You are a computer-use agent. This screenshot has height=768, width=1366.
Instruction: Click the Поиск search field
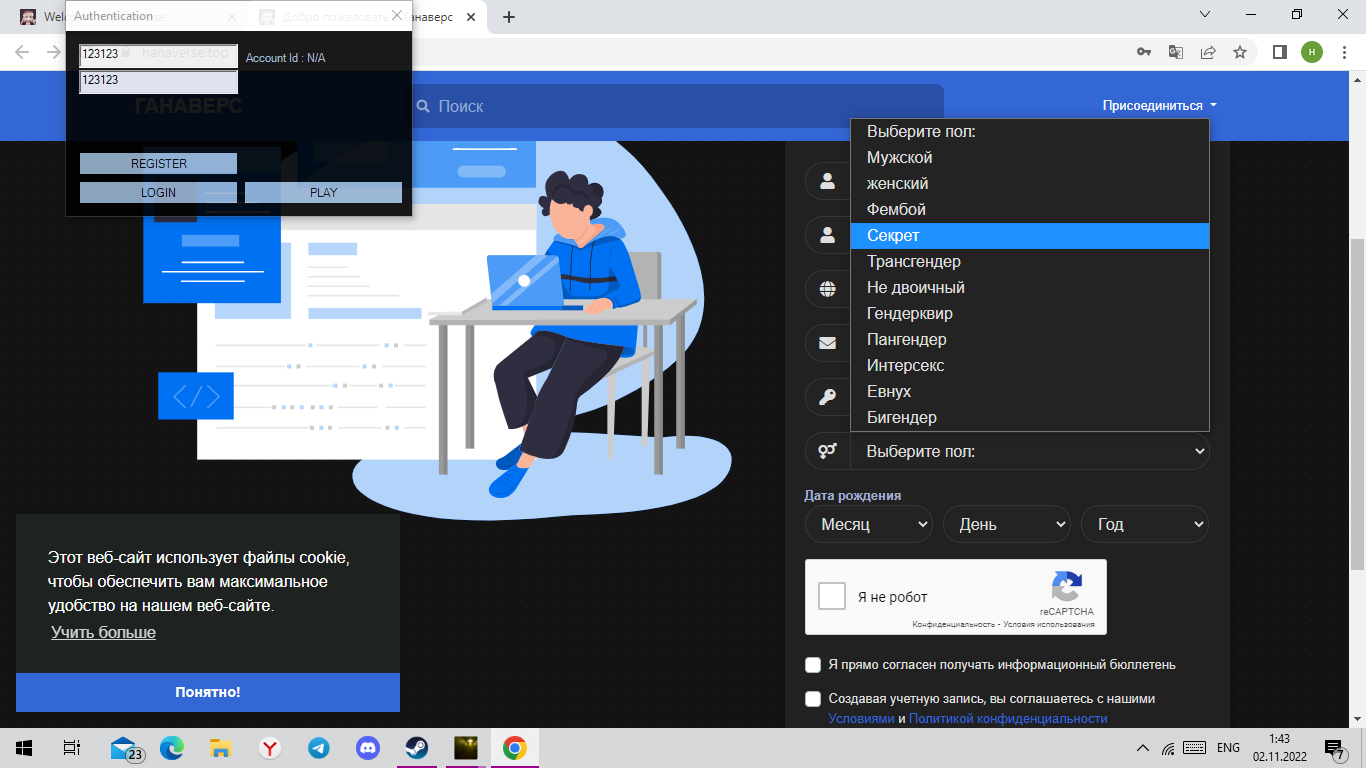tap(680, 106)
